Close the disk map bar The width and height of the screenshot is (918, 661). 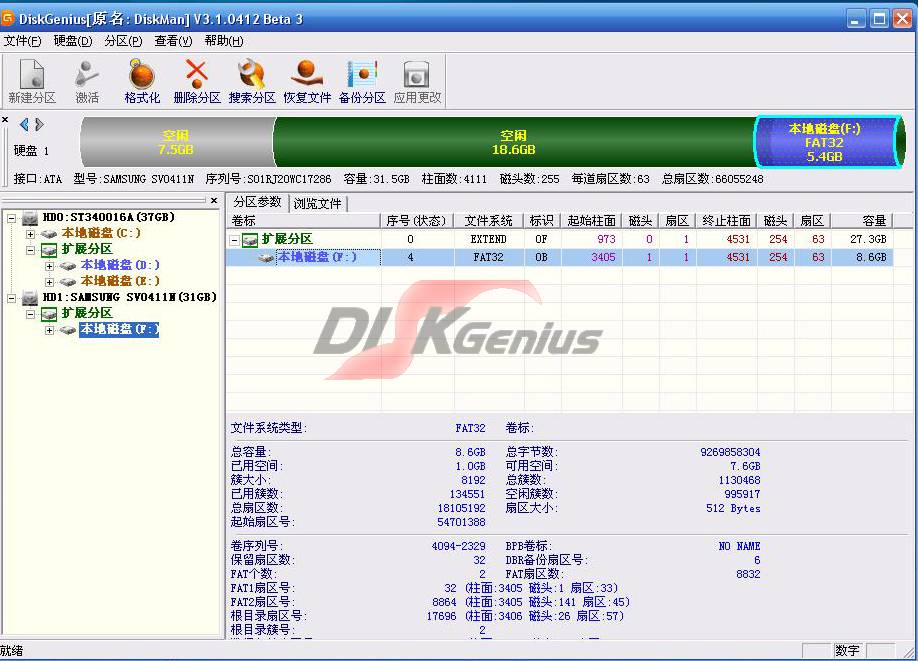(x=5, y=119)
